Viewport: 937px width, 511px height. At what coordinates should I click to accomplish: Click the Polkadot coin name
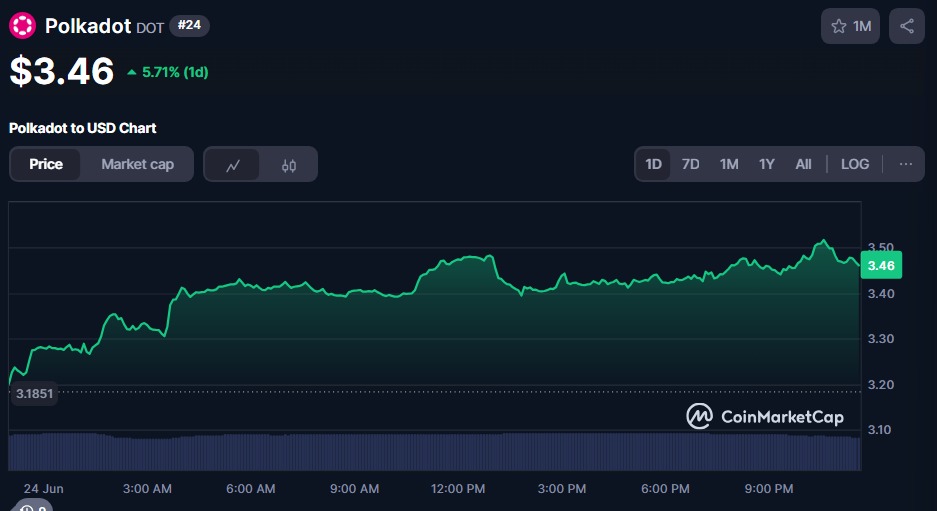click(x=88, y=26)
